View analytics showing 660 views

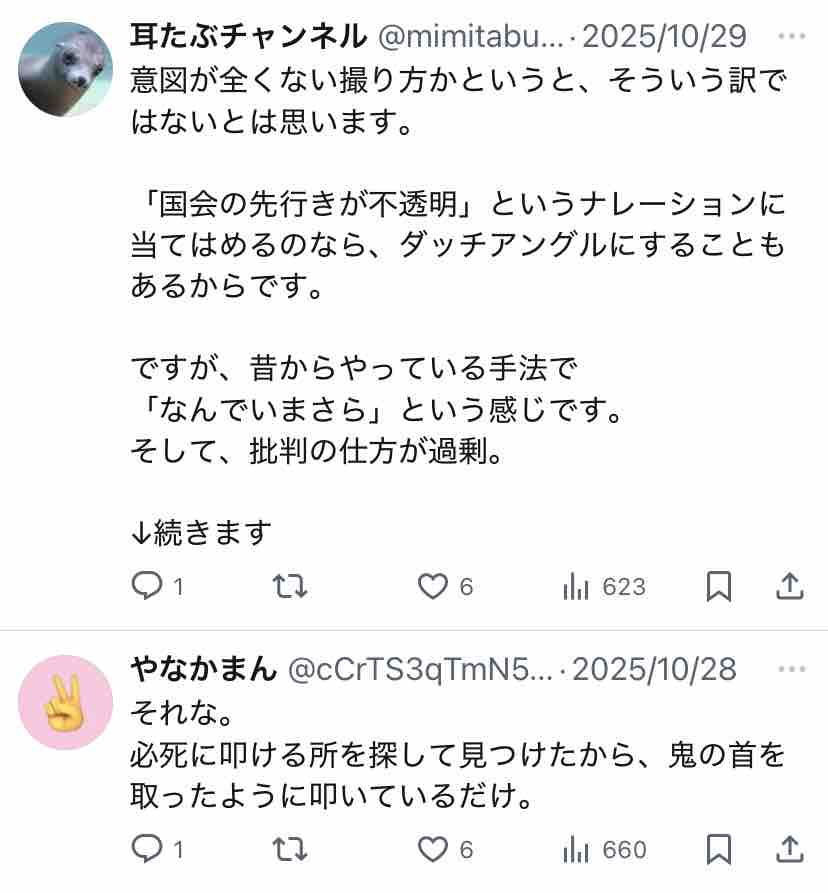click(604, 849)
